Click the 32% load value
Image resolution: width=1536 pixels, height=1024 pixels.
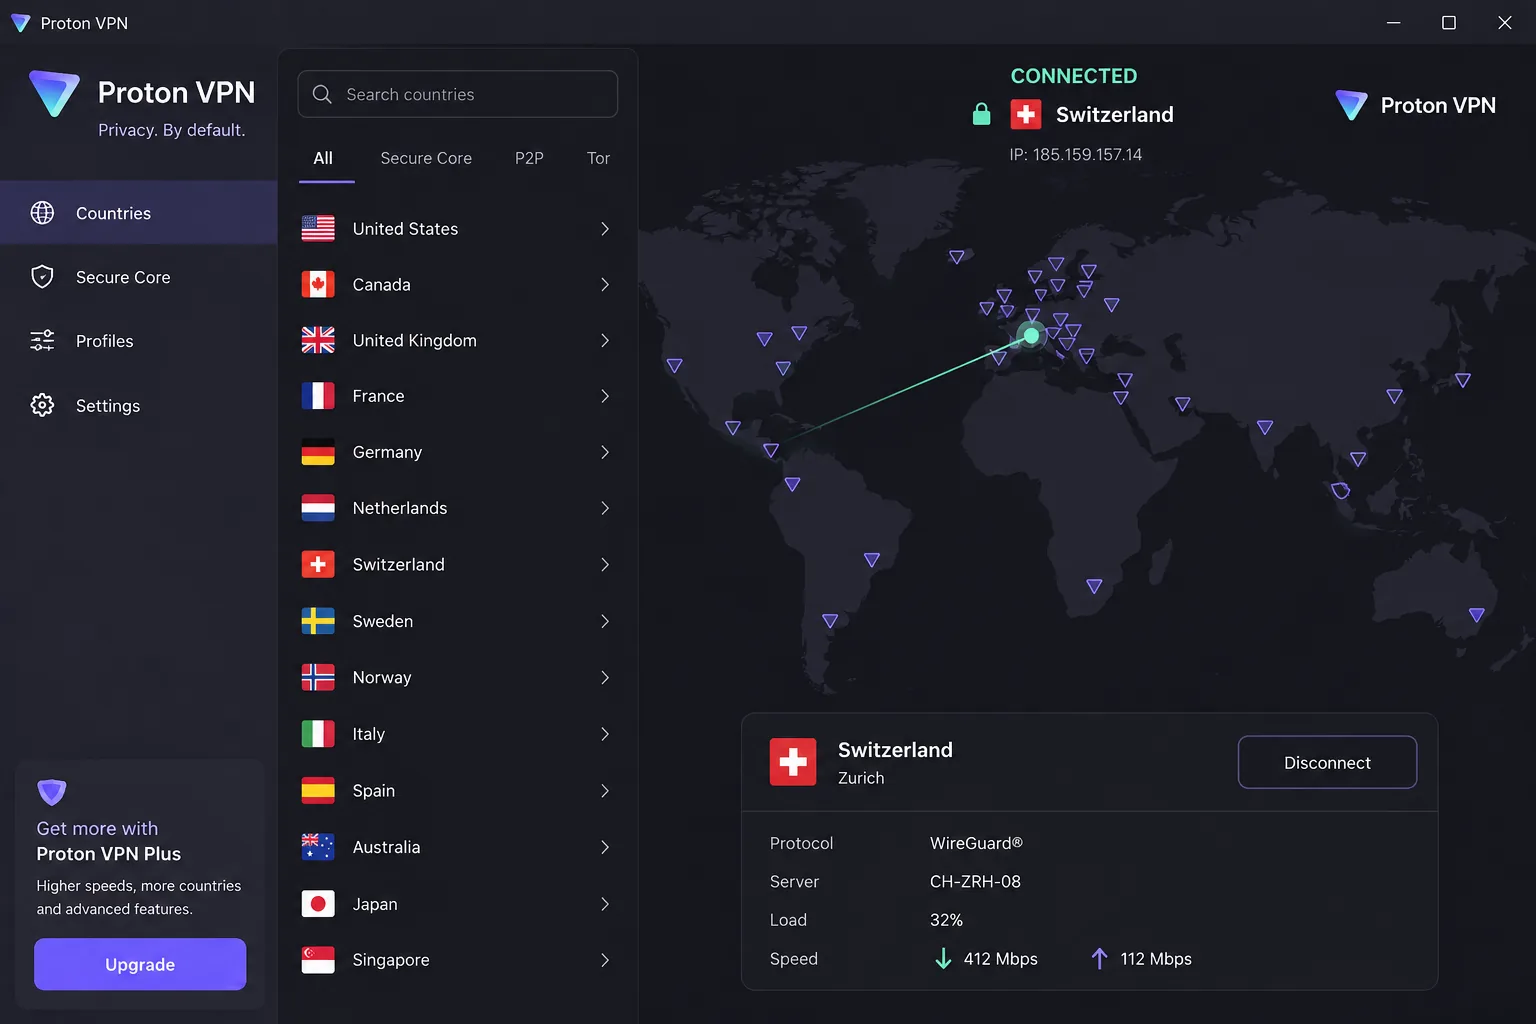tap(946, 920)
